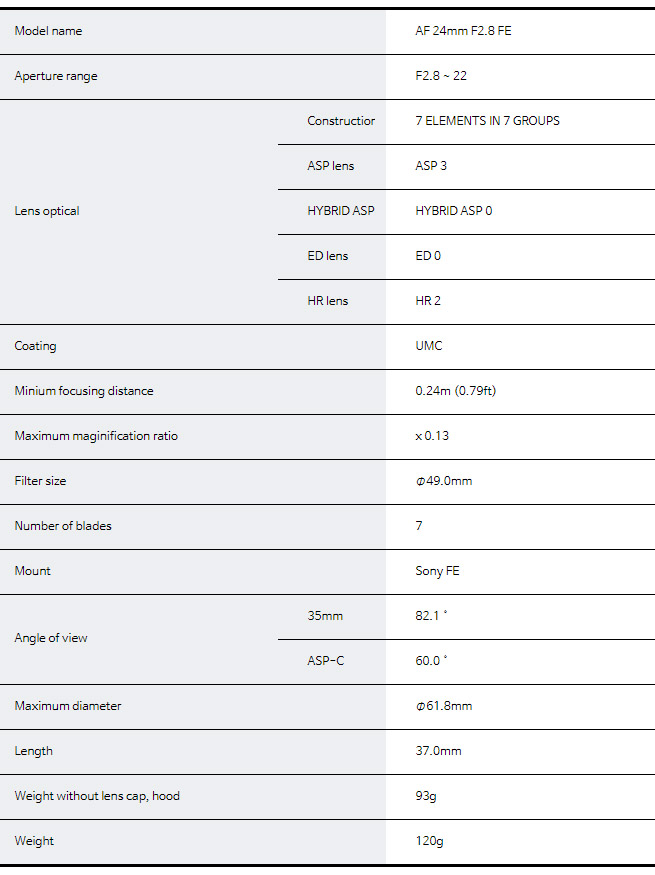Click the ED lens sub-label
The image size is (655, 875).
(327, 256)
